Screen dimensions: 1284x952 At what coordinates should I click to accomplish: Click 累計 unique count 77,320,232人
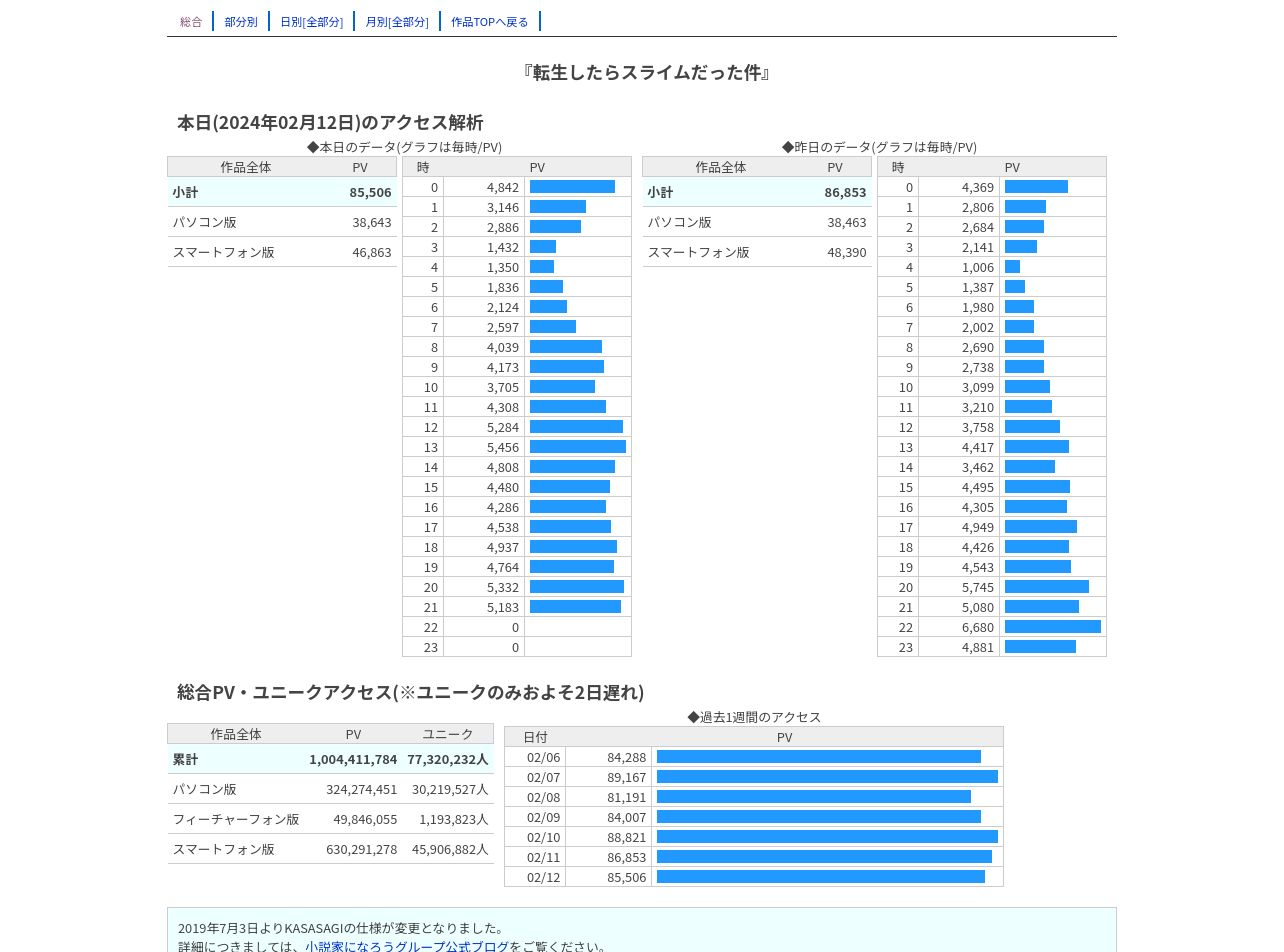pyautogui.click(x=448, y=759)
